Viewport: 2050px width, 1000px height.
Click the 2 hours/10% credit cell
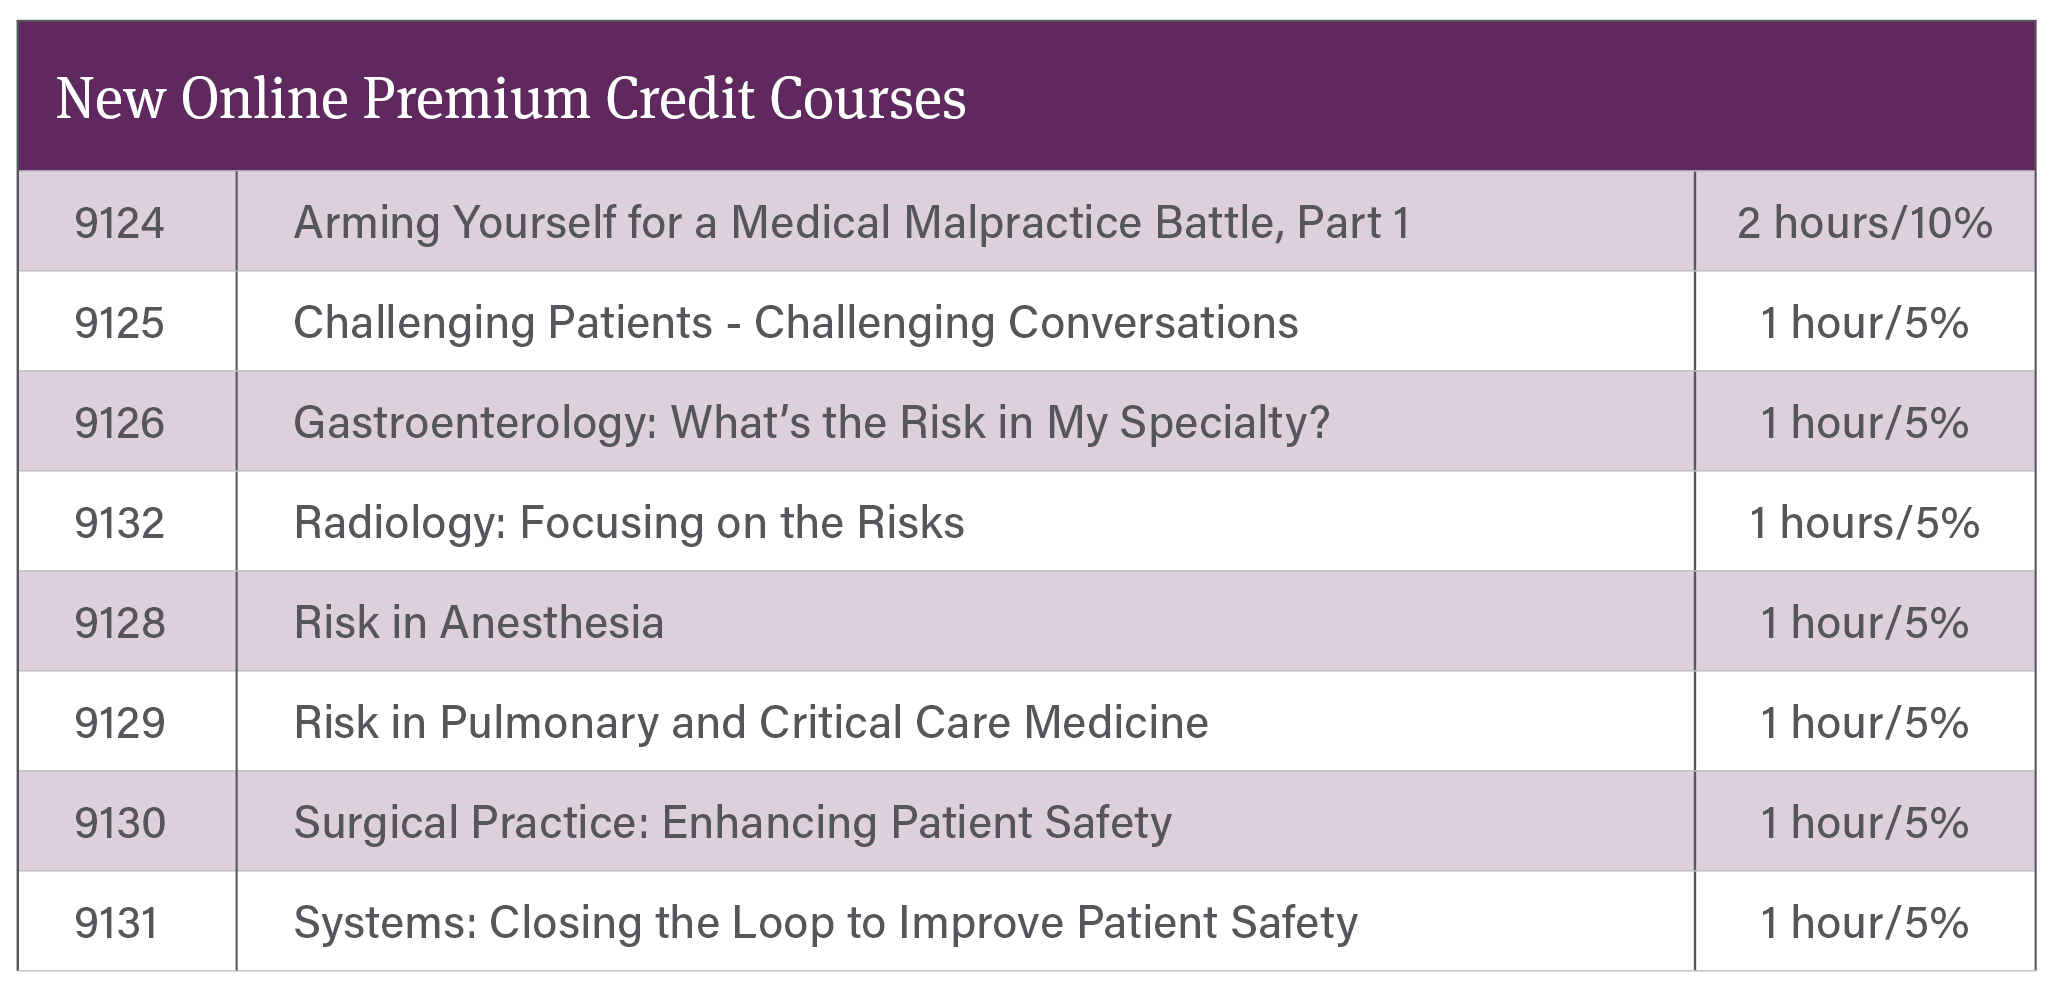pos(1865,222)
